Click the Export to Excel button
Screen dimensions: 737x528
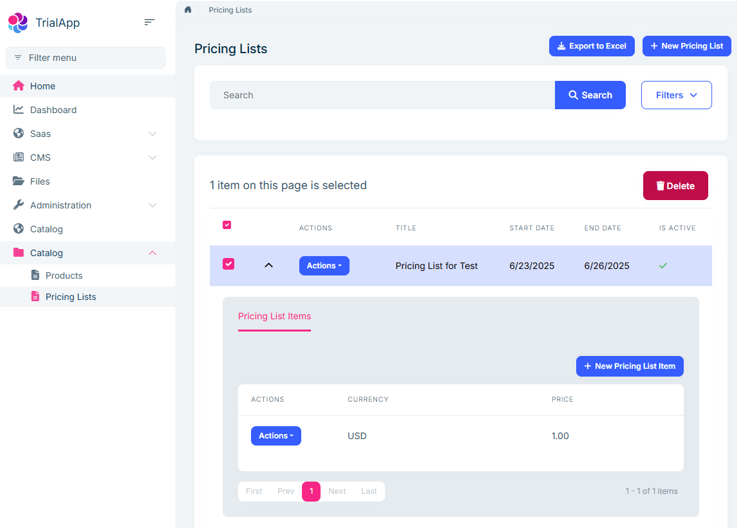592,46
